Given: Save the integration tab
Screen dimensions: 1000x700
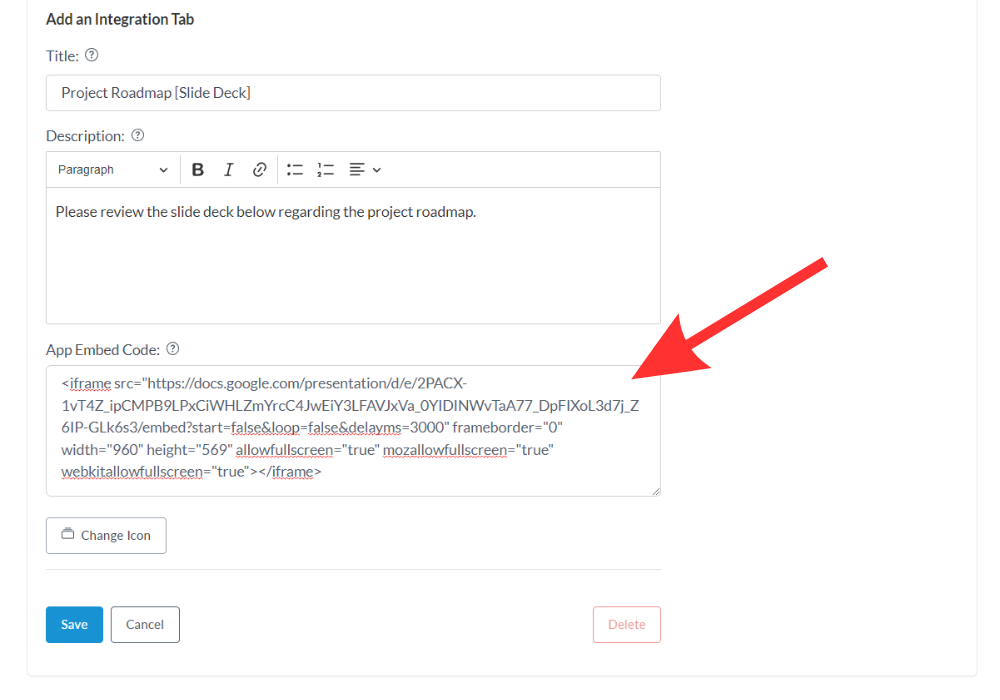Looking at the screenshot, I should (x=74, y=624).
